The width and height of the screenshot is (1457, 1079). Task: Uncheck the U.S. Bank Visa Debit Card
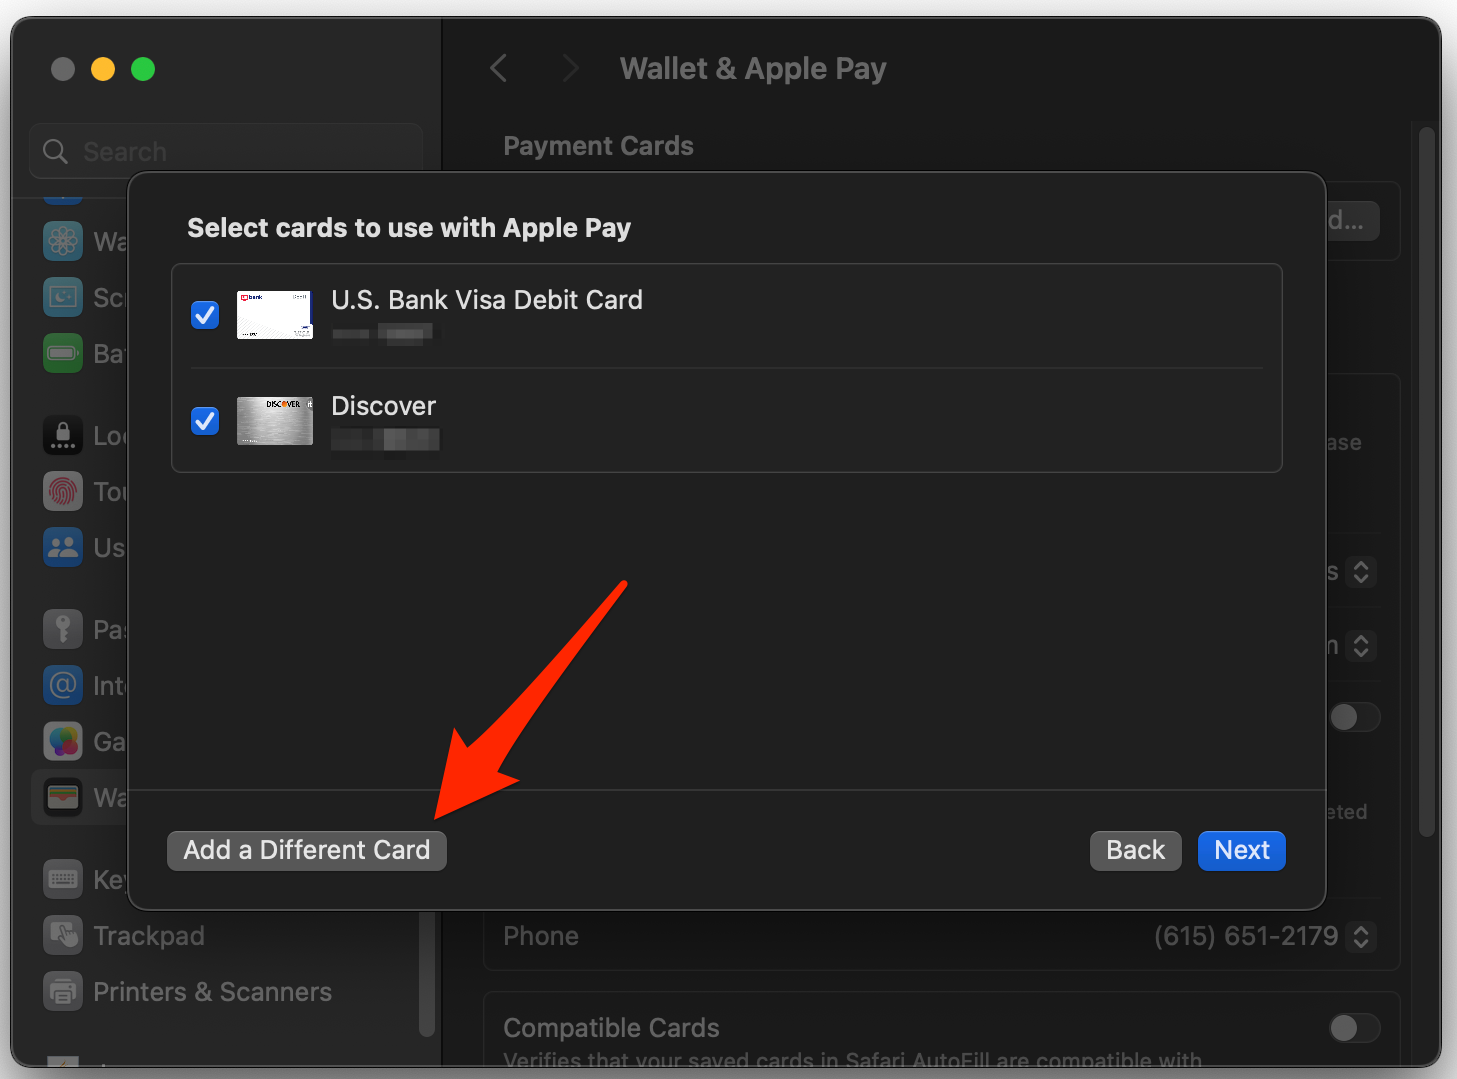[204, 315]
